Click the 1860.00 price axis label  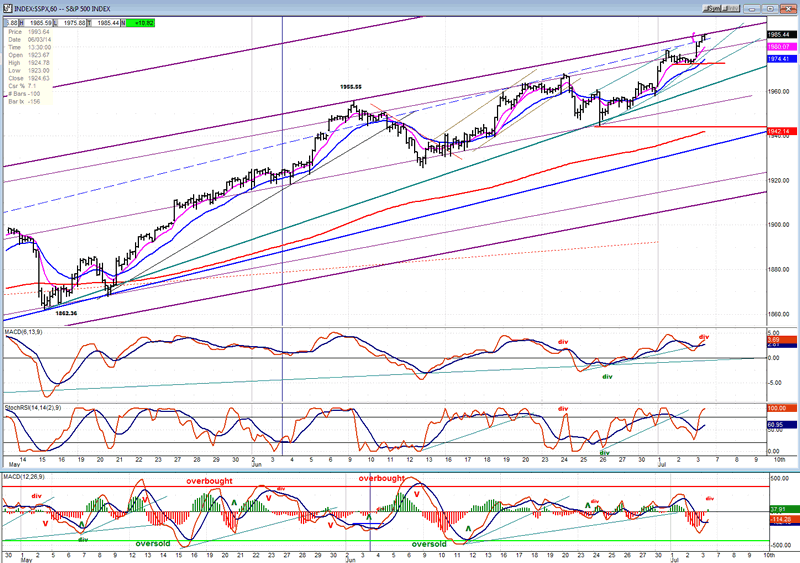pos(779,314)
